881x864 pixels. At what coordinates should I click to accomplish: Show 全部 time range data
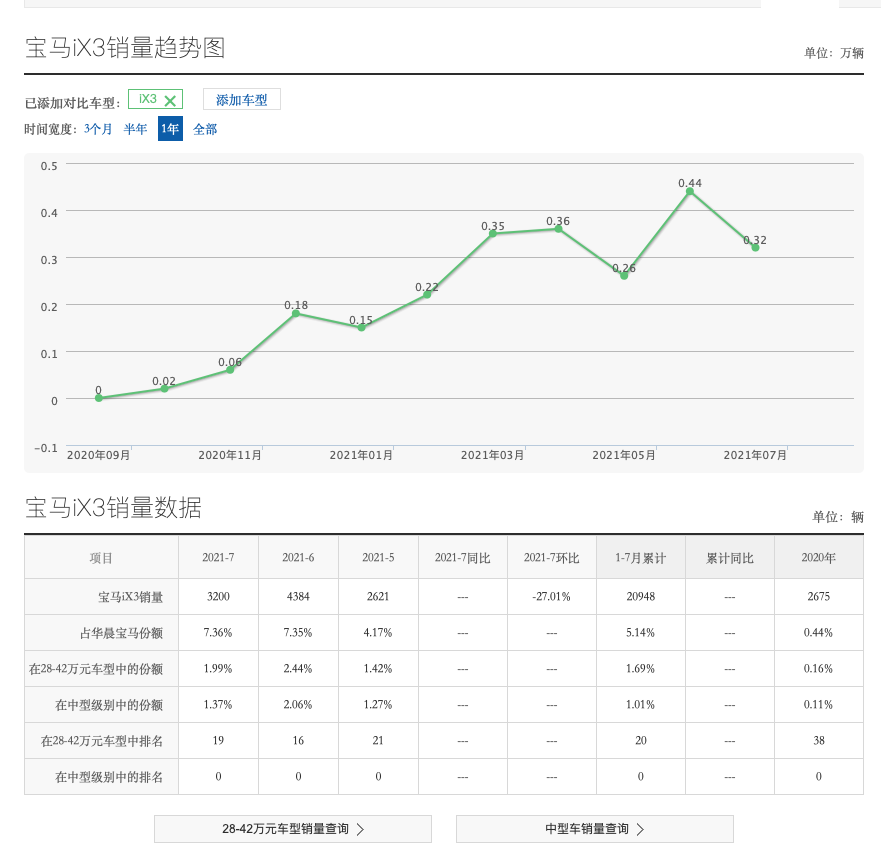(205, 129)
